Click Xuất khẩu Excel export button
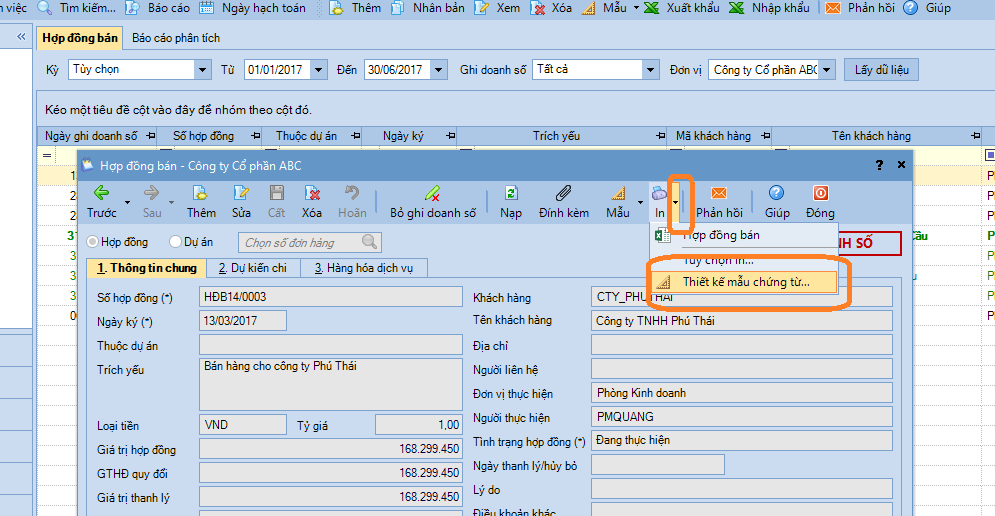 [x=682, y=8]
